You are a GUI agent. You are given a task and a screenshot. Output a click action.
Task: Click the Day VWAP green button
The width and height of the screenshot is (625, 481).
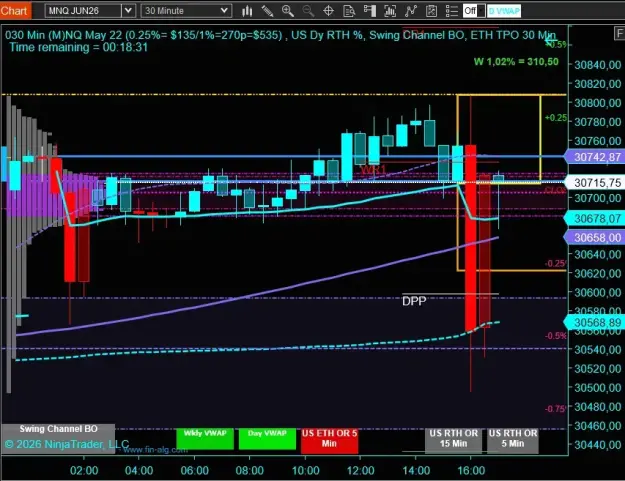(x=267, y=439)
